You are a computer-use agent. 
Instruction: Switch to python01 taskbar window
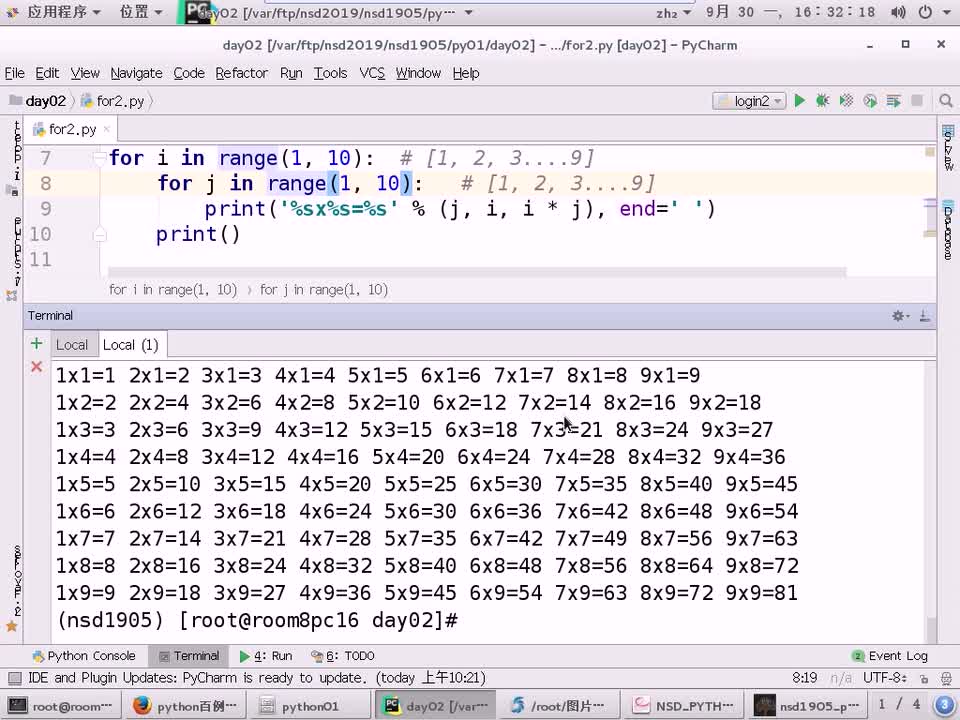point(310,706)
